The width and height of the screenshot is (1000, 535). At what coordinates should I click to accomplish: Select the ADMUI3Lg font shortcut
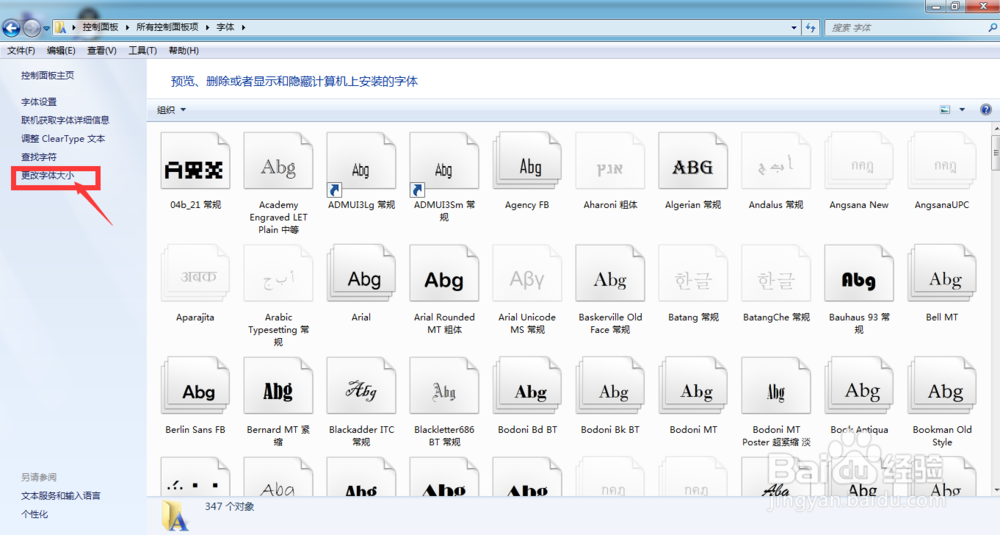coord(361,161)
